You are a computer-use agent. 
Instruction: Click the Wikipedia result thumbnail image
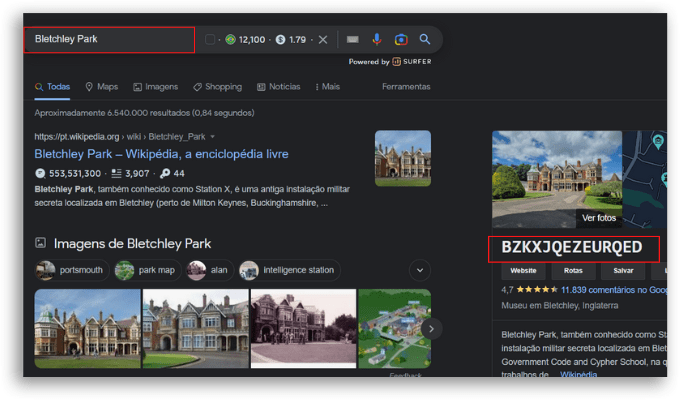point(403,158)
